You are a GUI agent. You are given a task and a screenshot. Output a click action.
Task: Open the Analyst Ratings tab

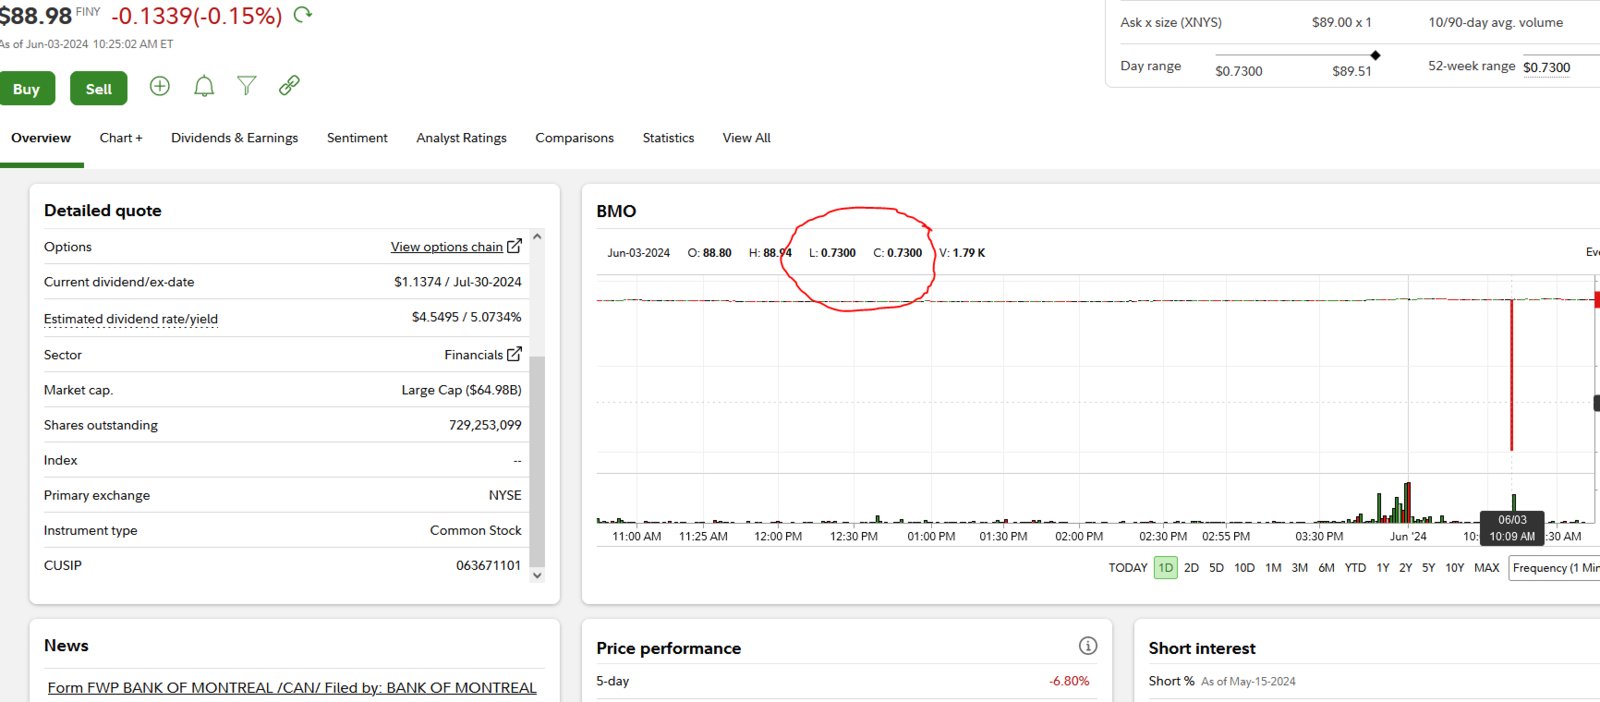coord(461,138)
